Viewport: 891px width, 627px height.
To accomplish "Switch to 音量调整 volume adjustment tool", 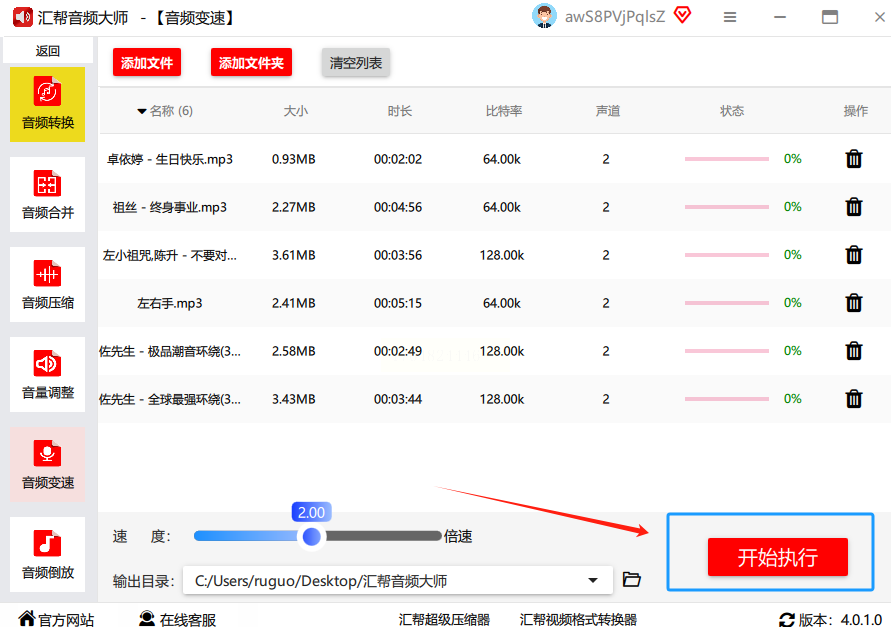I will point(47,375).
